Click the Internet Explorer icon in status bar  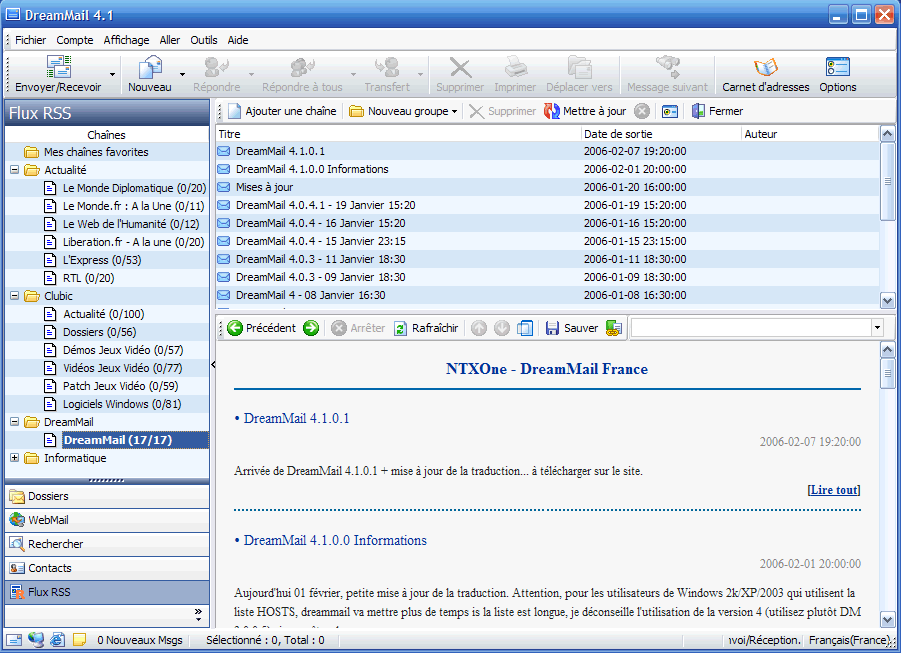click(x=57, y=639)
